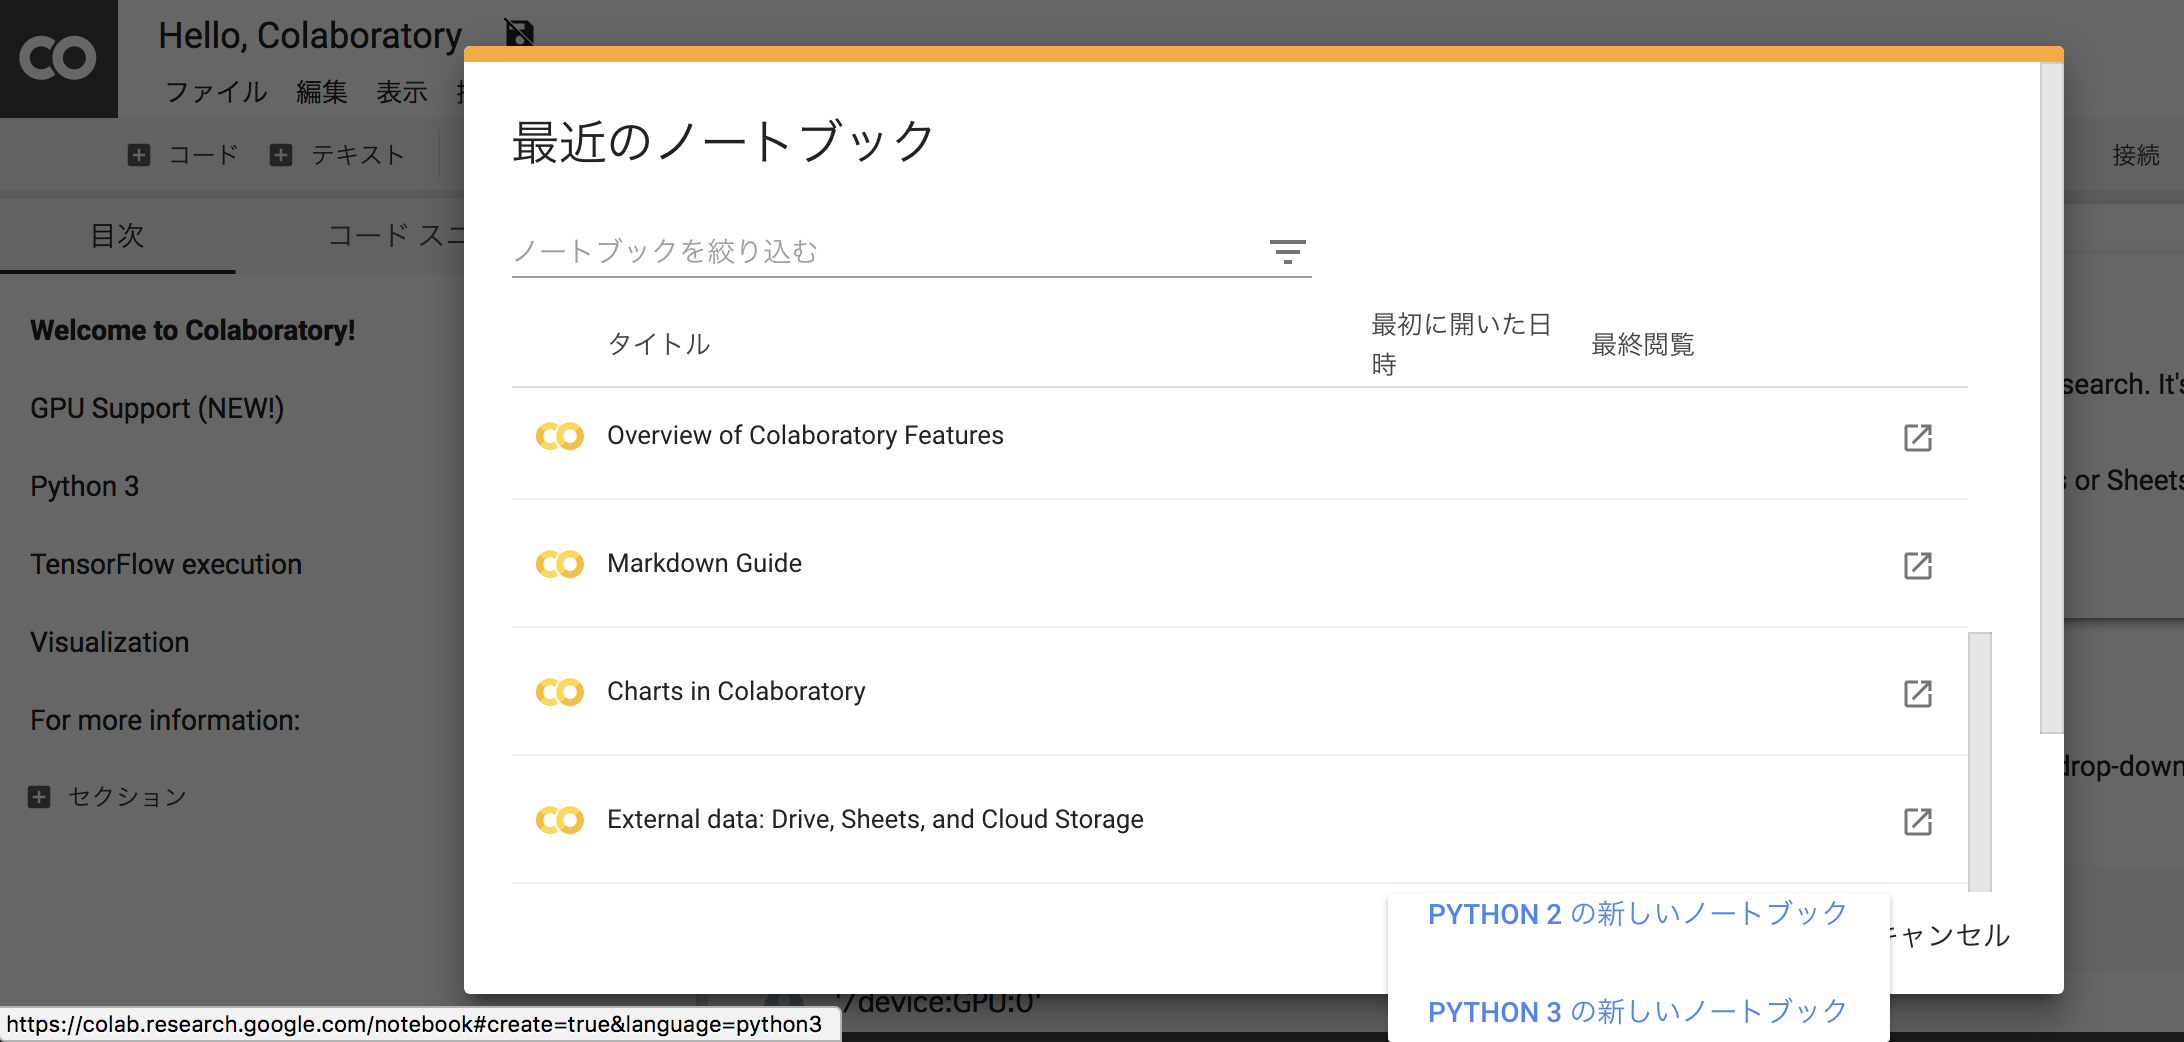
Task: Click the キャンセル button
Action: click(1950, 936)
